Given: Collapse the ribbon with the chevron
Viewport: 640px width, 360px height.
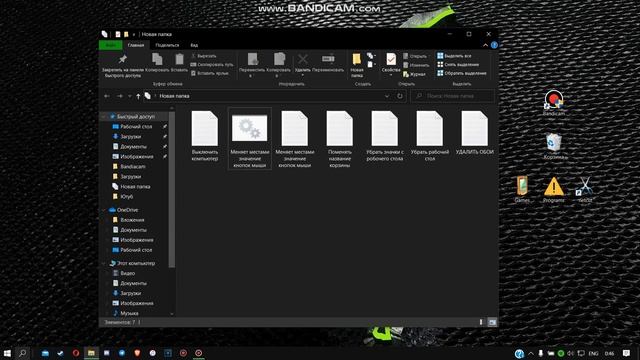Looking at the screenshot, I should [x=485, y=45].
